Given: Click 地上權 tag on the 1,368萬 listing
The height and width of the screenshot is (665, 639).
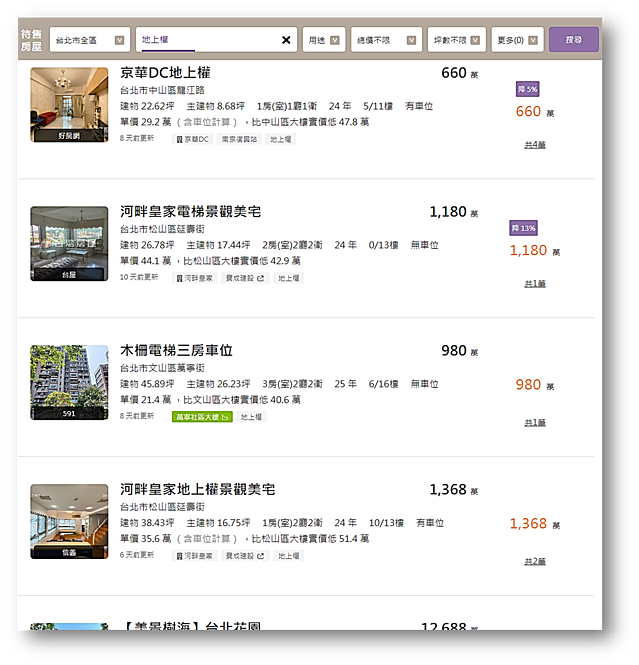Looking at the screenshot, I should 289,556.
